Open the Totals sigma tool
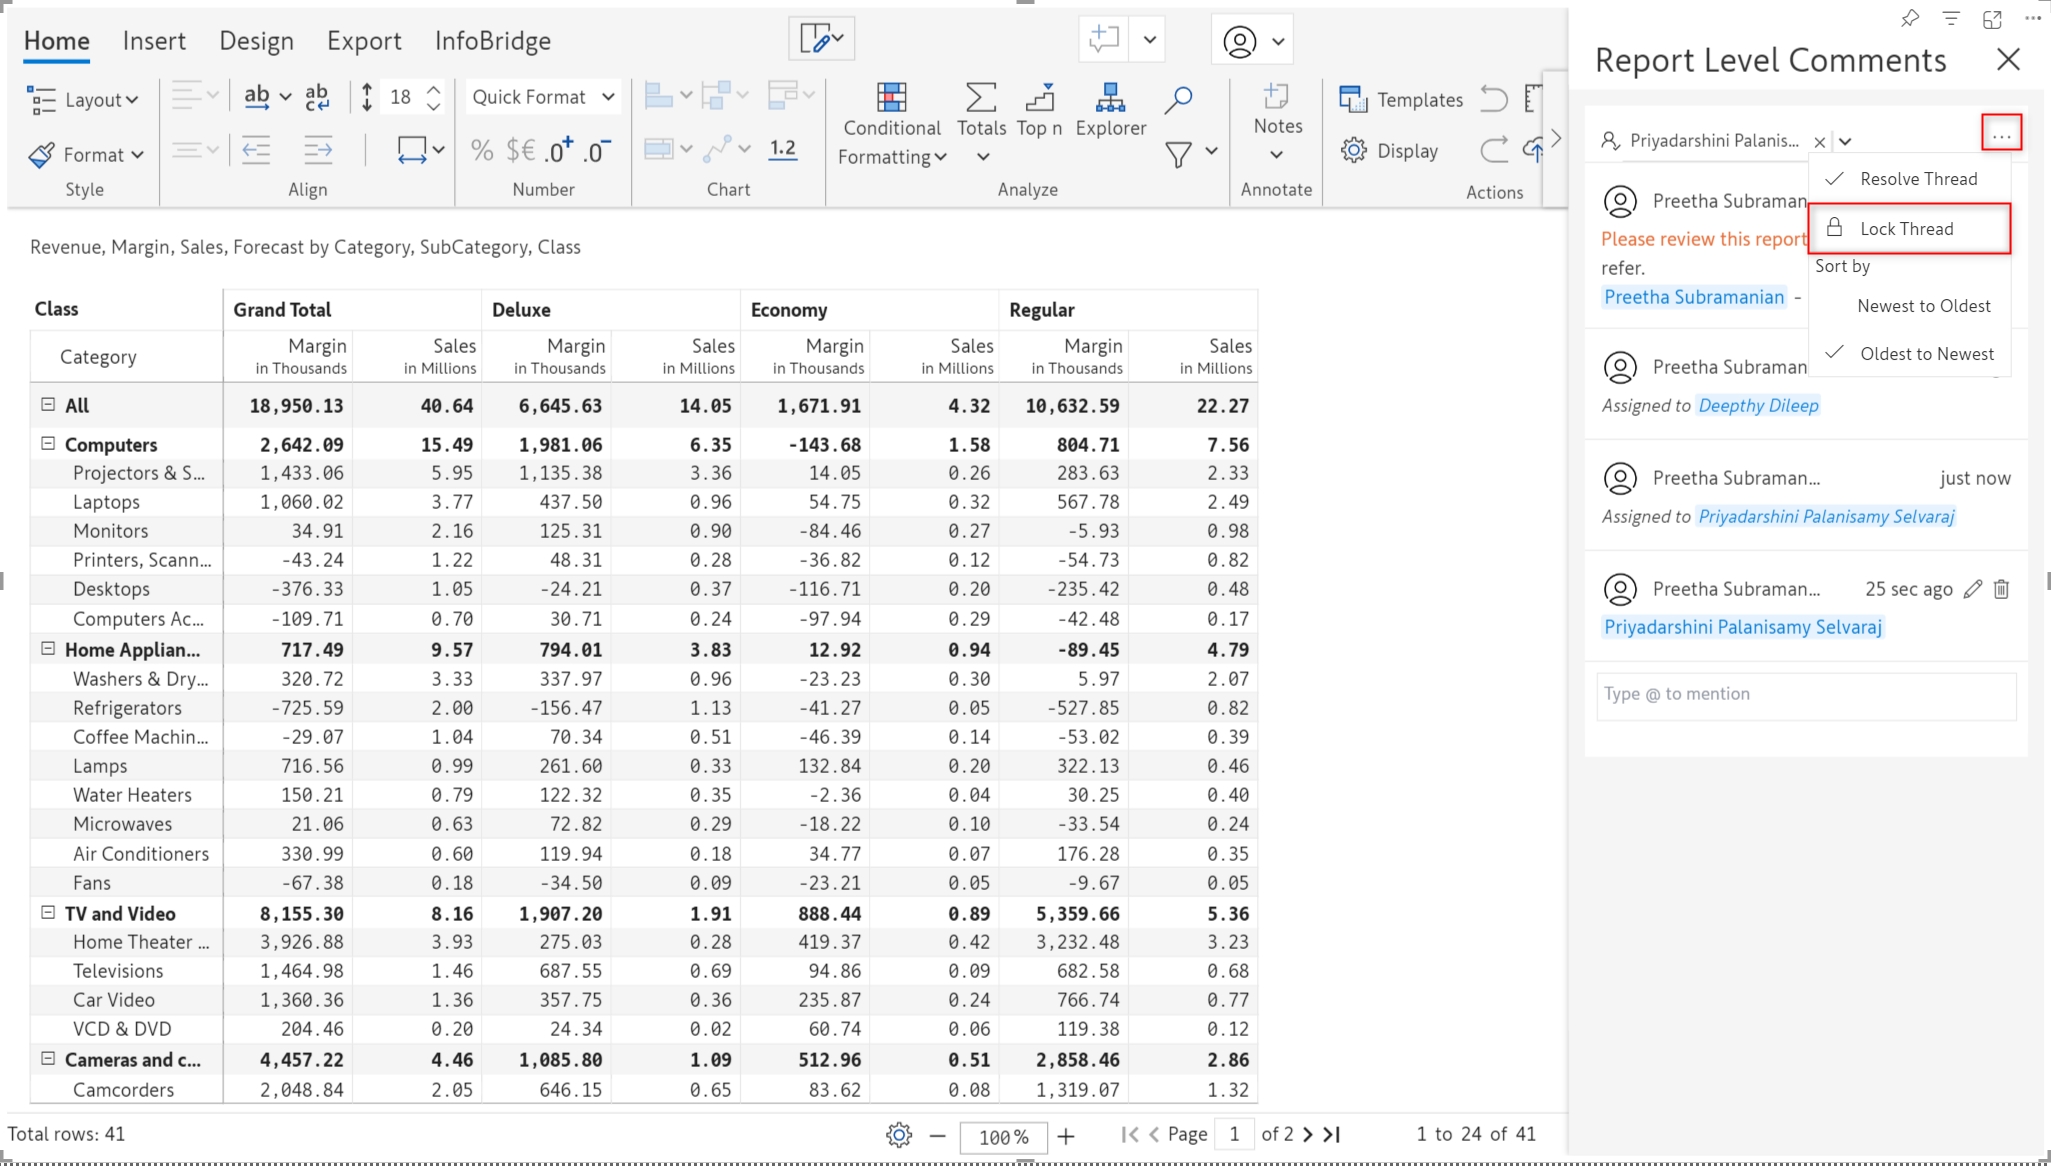The width and height of the screenshot is (2051, 1167). [x=981, y=98]
